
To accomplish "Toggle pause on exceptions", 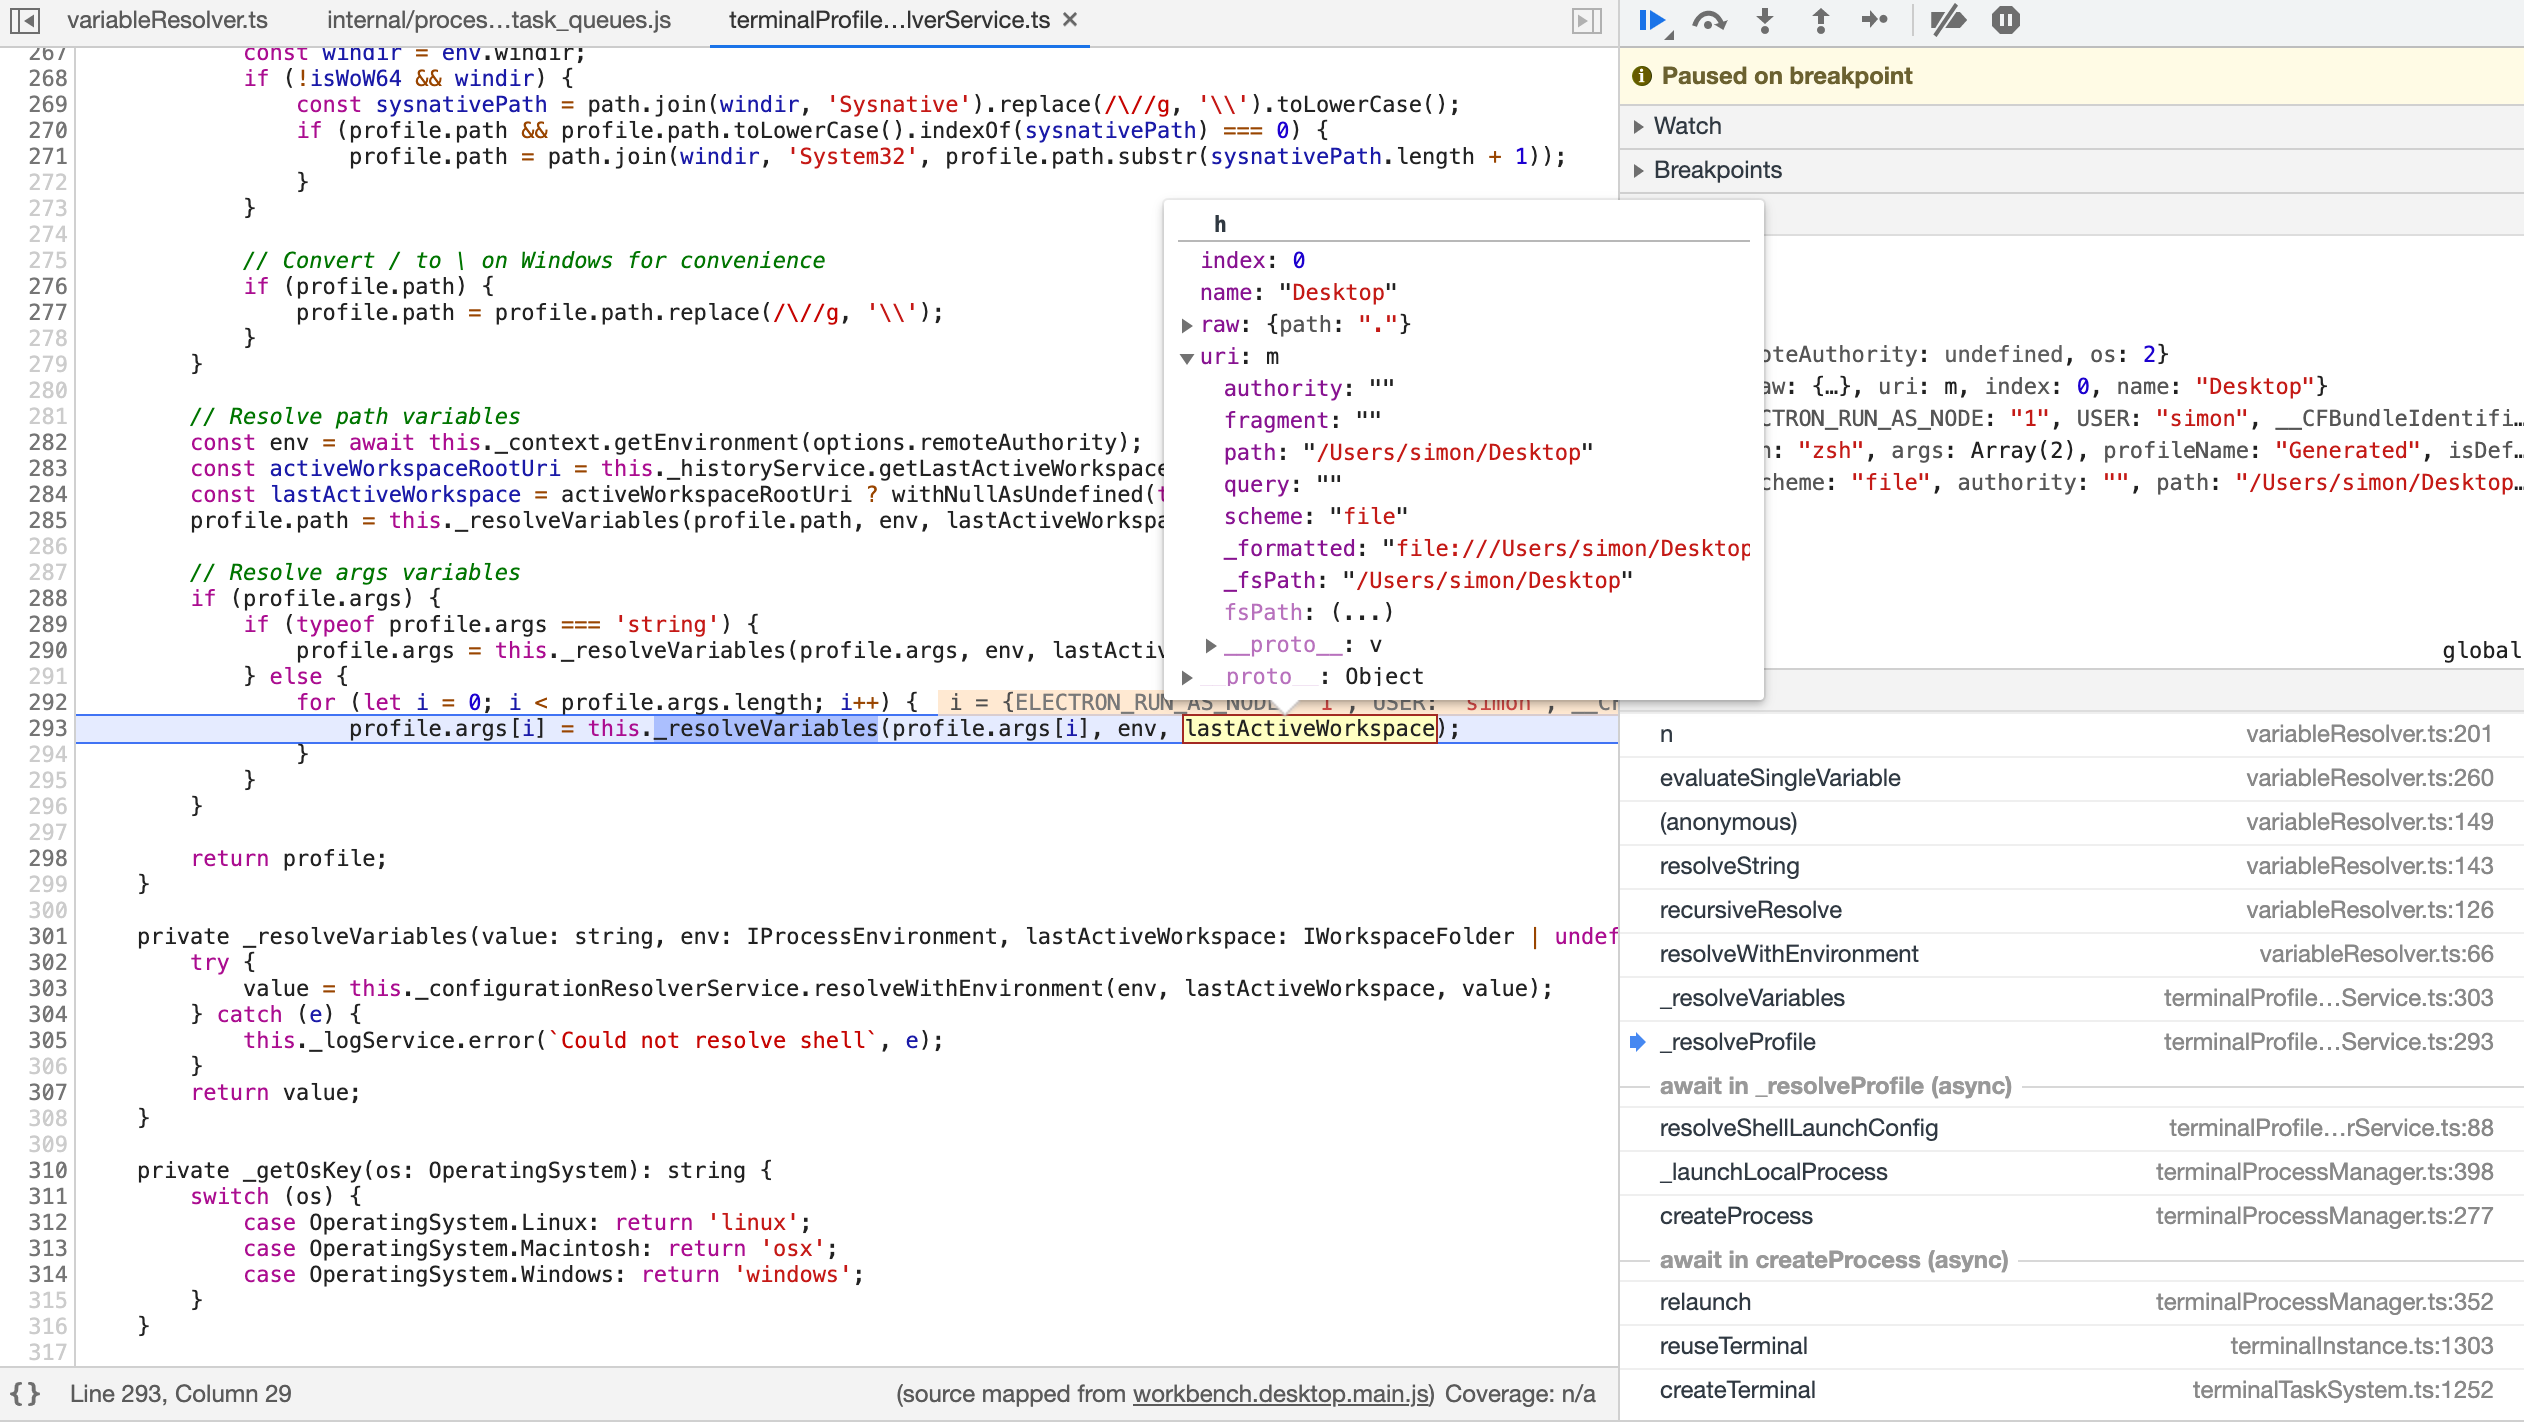I will point(2005,20).
